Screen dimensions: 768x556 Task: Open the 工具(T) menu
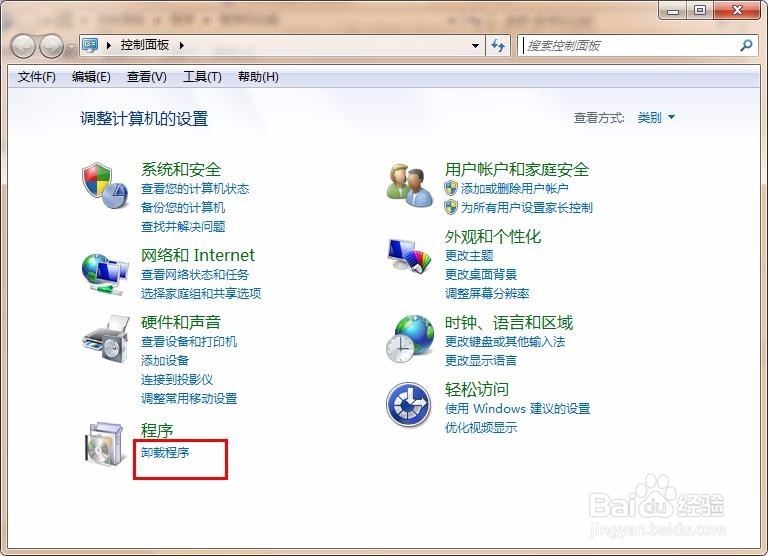(202, 77)
